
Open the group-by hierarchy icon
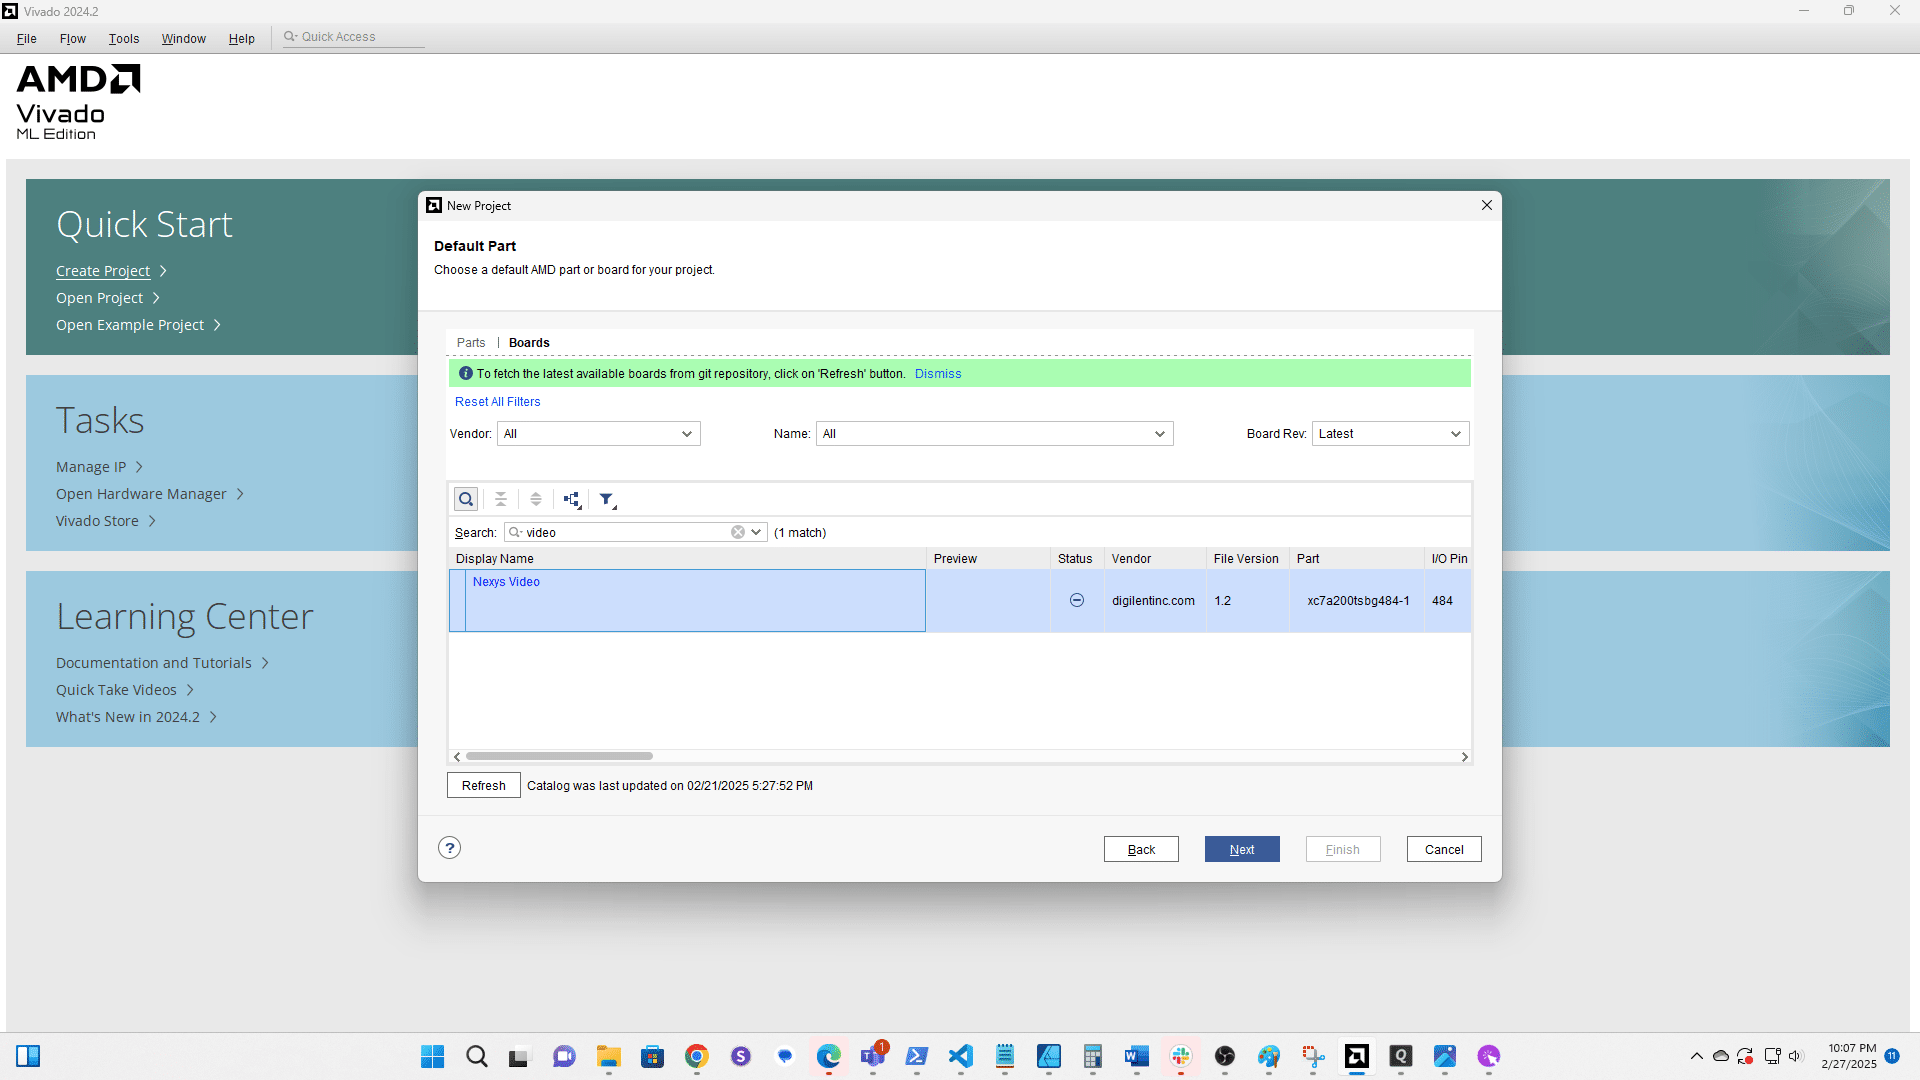[x=572, y=499]
